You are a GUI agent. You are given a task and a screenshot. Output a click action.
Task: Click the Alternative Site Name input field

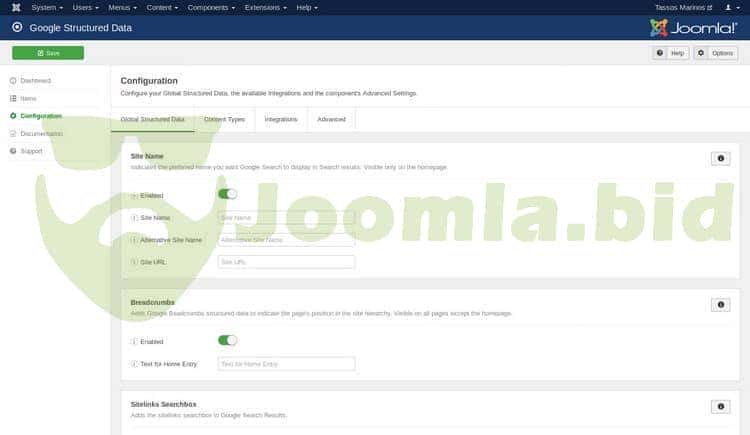[286, 240]
